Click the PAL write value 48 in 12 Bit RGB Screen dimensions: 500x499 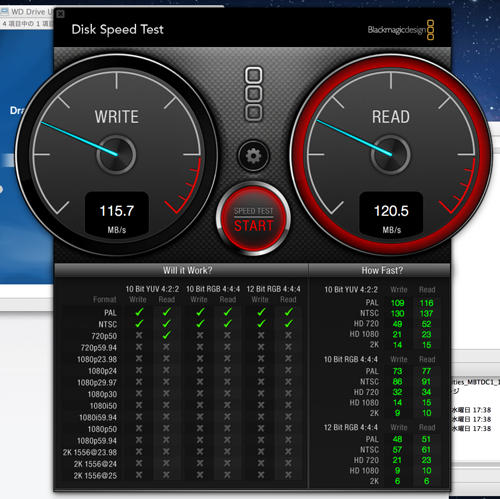(x=397, y=439)
